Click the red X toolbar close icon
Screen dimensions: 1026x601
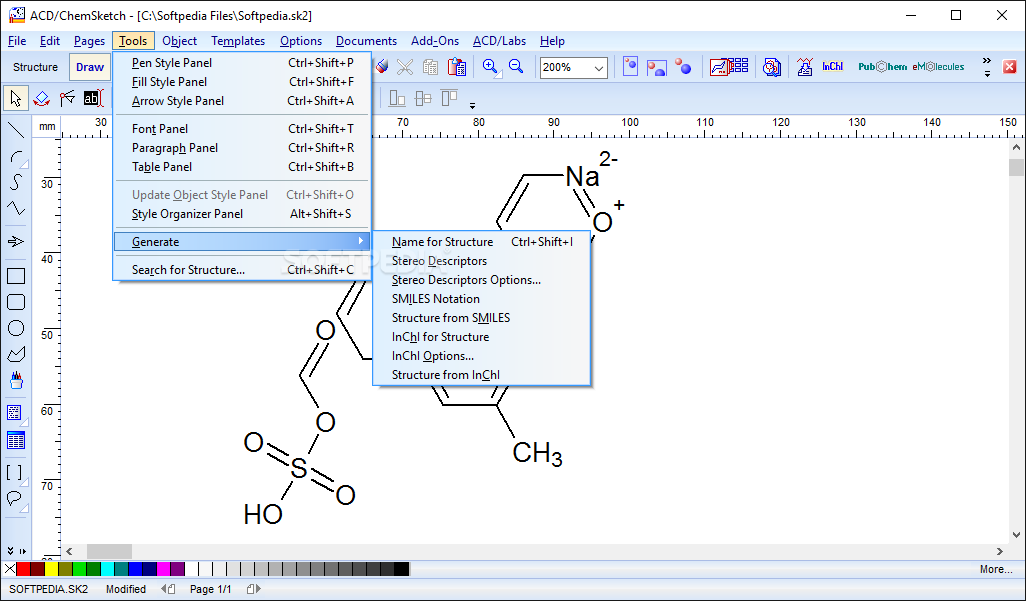[x=1010, y=67]
